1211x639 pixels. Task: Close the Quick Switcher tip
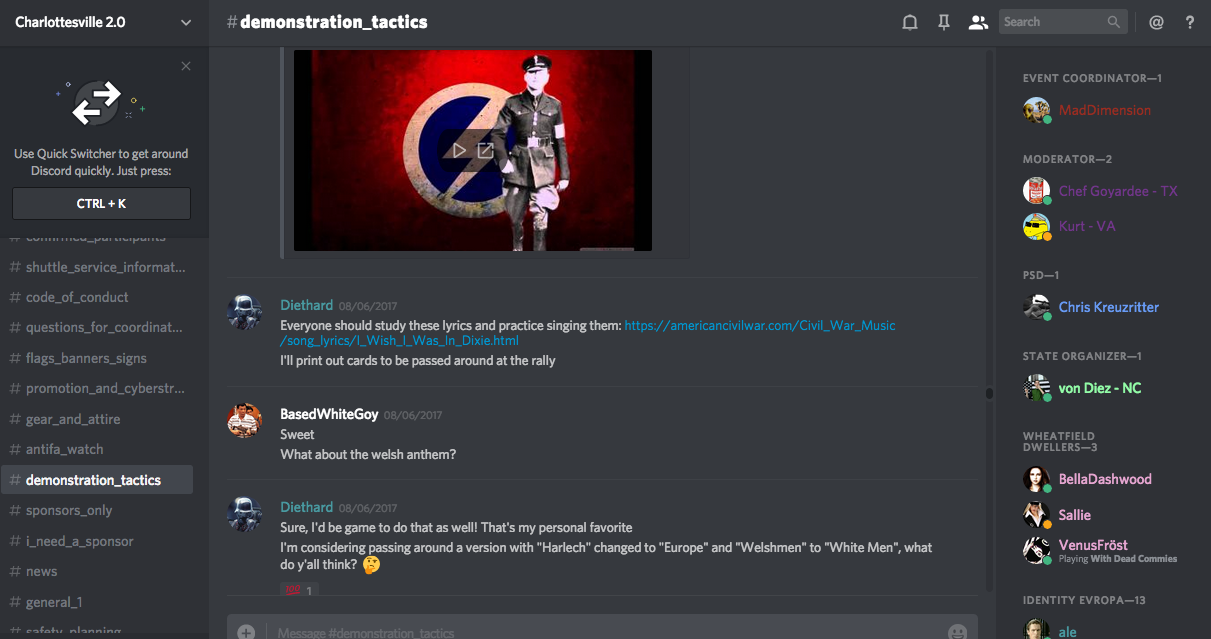[x=186, y=66]
